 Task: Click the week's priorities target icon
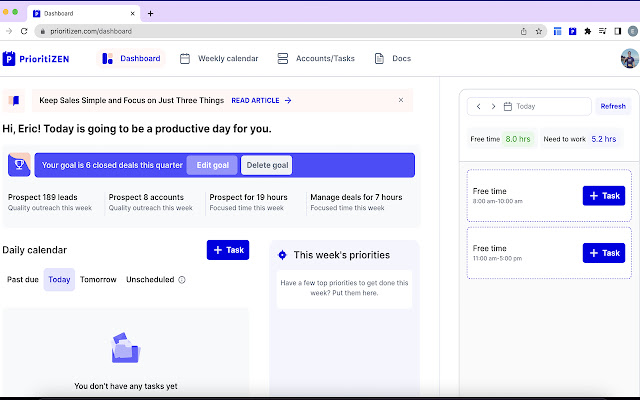282,255
